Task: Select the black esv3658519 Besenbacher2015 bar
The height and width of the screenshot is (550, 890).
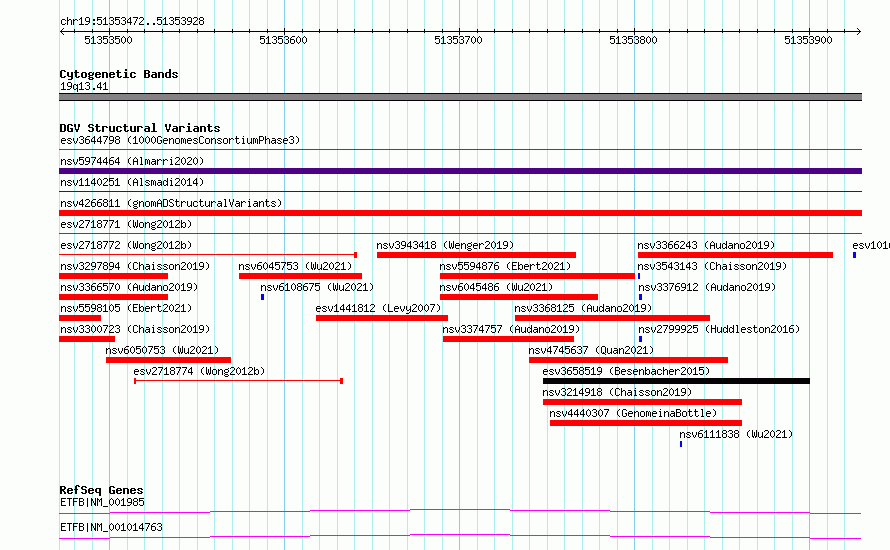Action: (677, 381)
